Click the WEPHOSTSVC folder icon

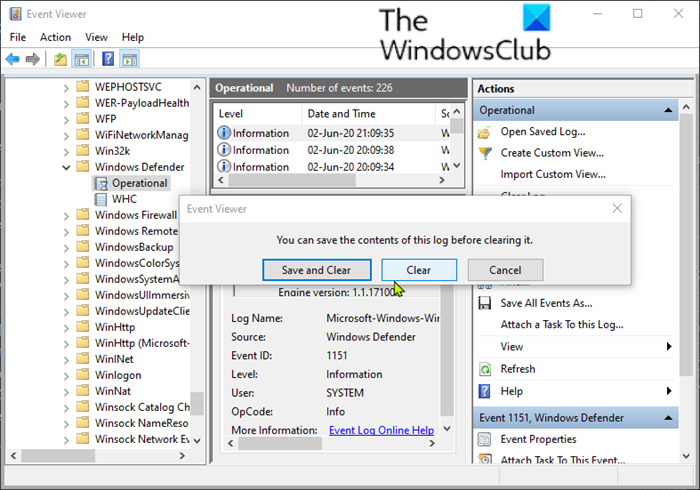click(x=83, y=86)
